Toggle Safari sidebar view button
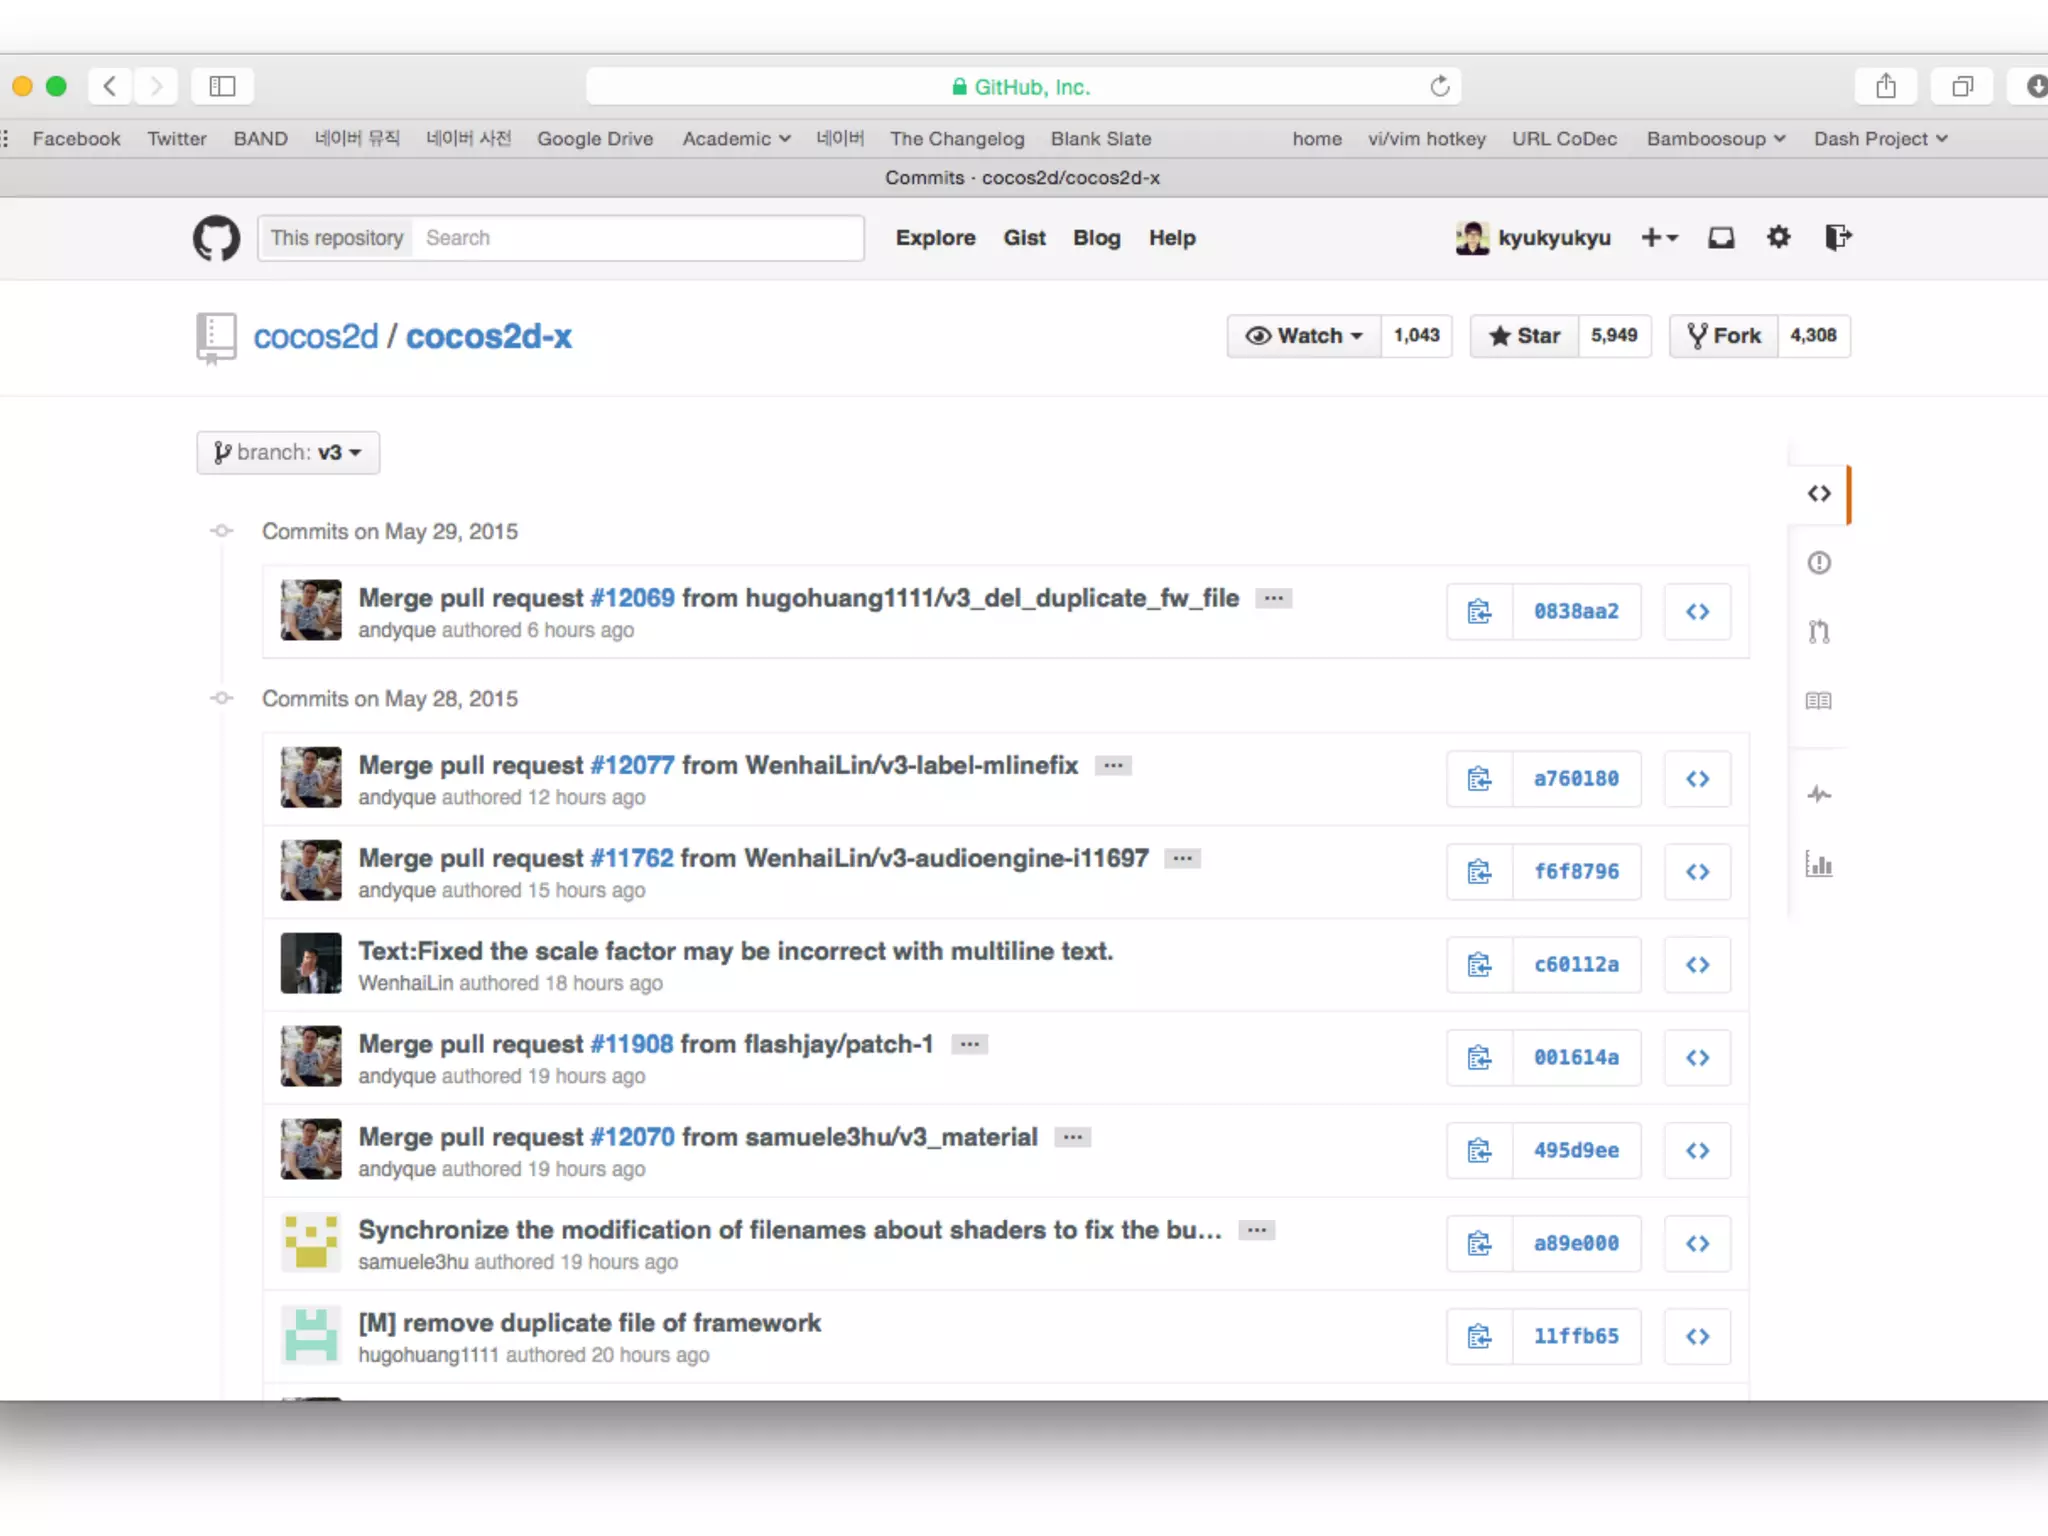The width and height of the screenshot is (2048, 1536). [x=222, y=87]
